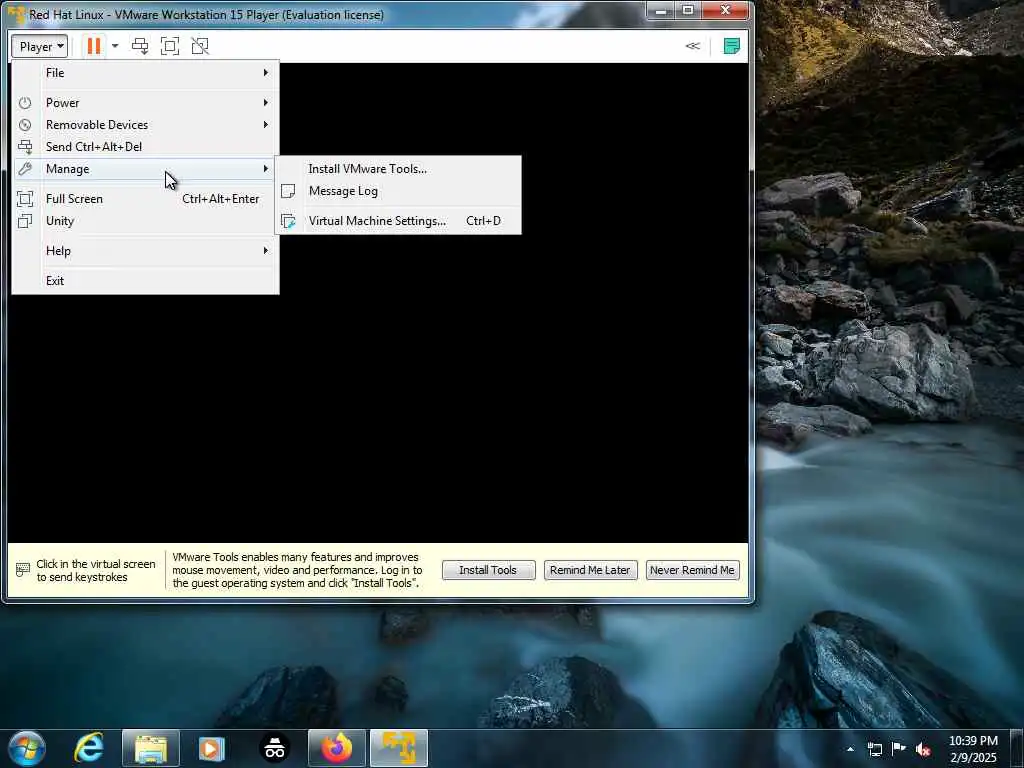This screenshot has height=768, width=1024.
Task: Click the Message Log note icon
Action: [288, 191]
